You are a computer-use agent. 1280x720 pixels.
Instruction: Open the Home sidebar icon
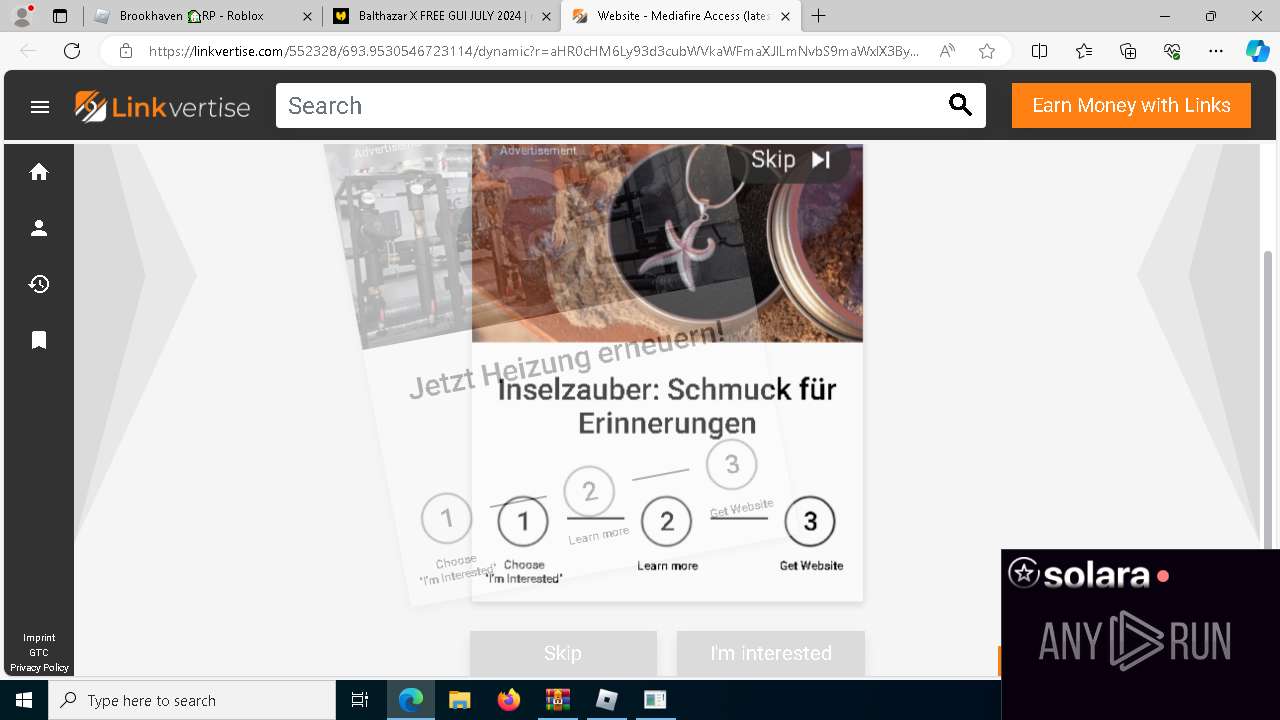[39, 172]
